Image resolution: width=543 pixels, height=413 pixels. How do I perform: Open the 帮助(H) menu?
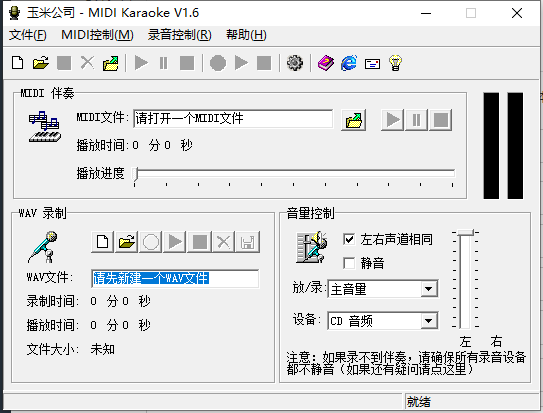[246, 35]
